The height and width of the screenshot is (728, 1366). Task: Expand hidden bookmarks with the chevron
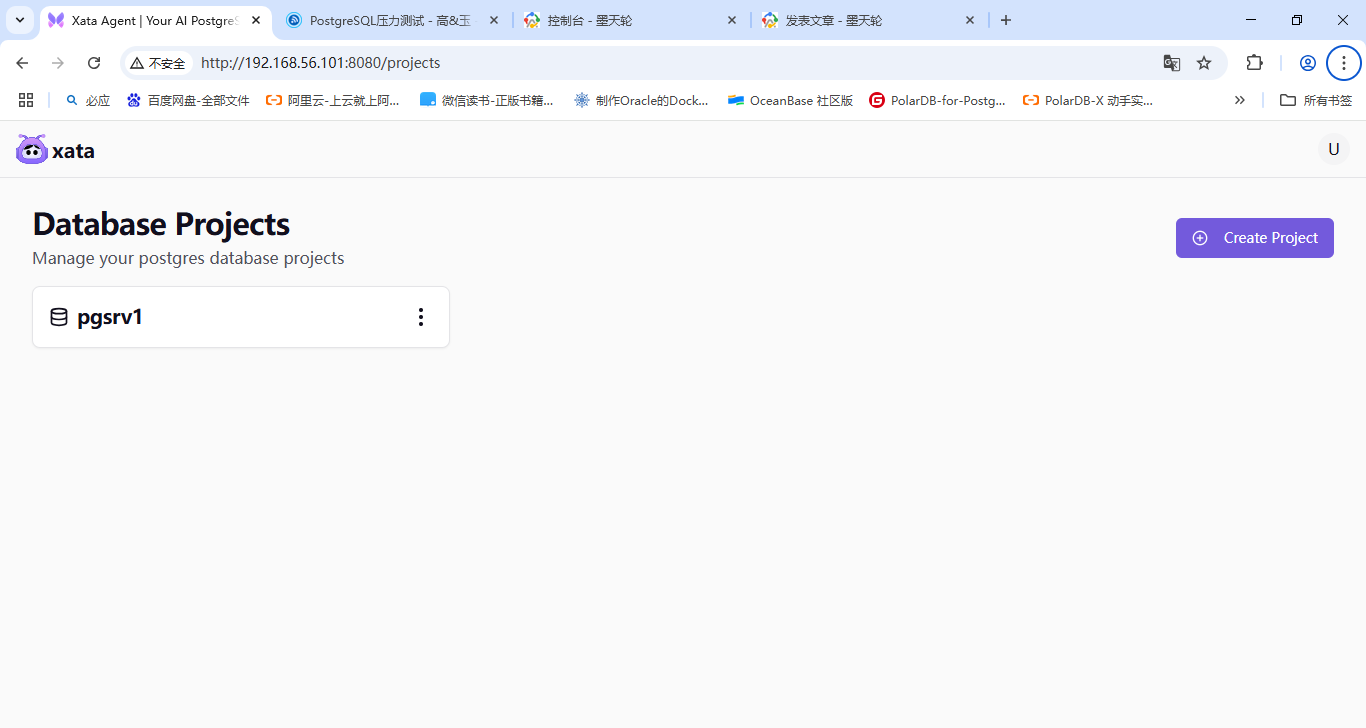pyautogui.click(x=1240, y=99)
